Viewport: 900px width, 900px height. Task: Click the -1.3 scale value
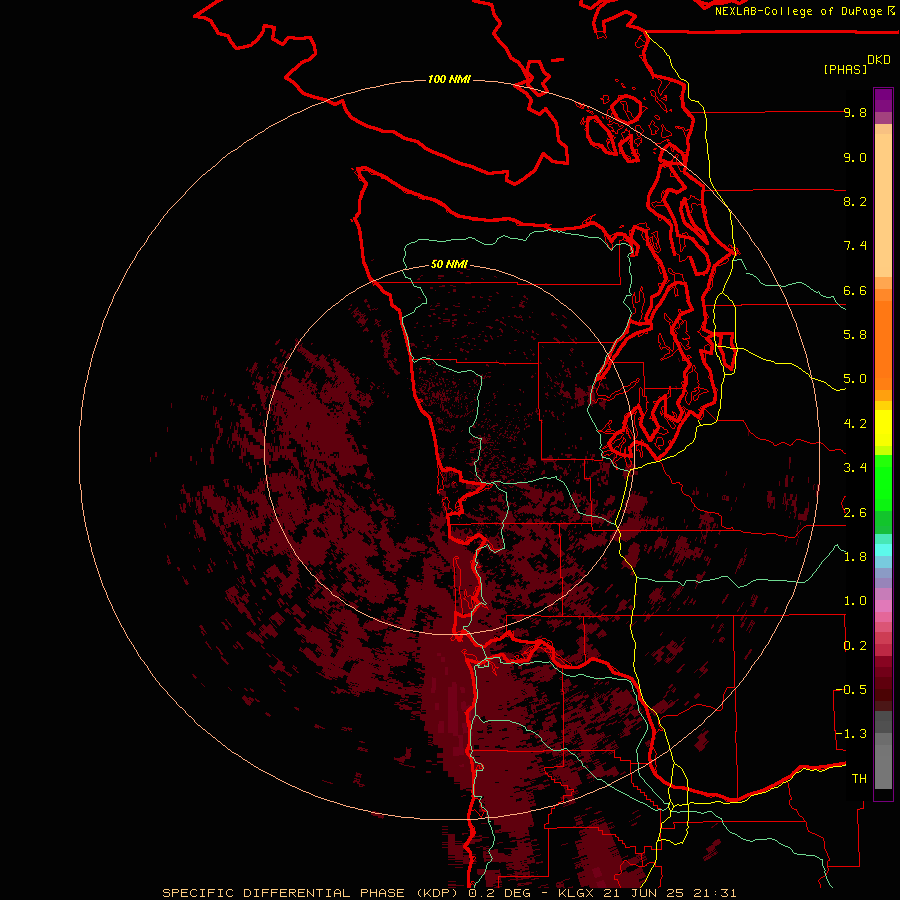pyautogui.click(x=851, y=734)
